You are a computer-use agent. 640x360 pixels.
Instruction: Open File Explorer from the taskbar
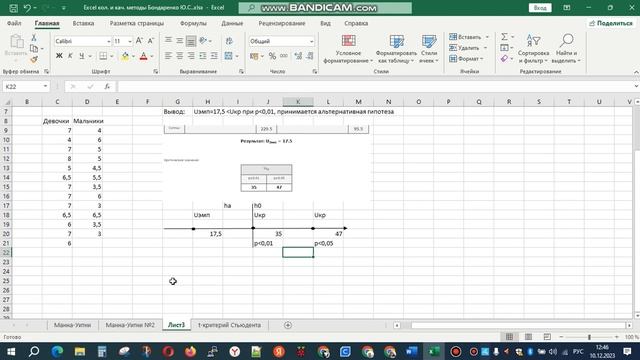(x=80, y=351)
